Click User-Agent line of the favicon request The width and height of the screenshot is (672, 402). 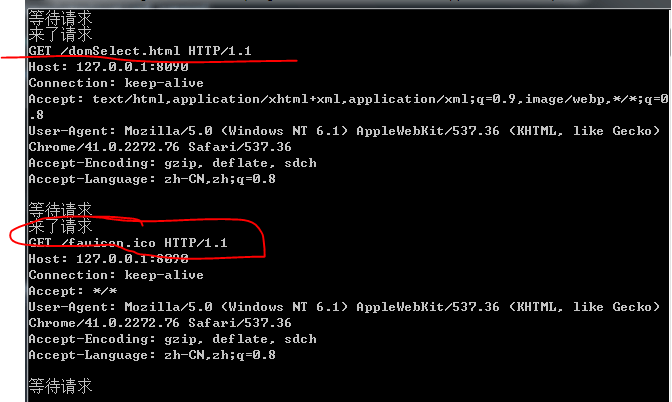[345, 307]
